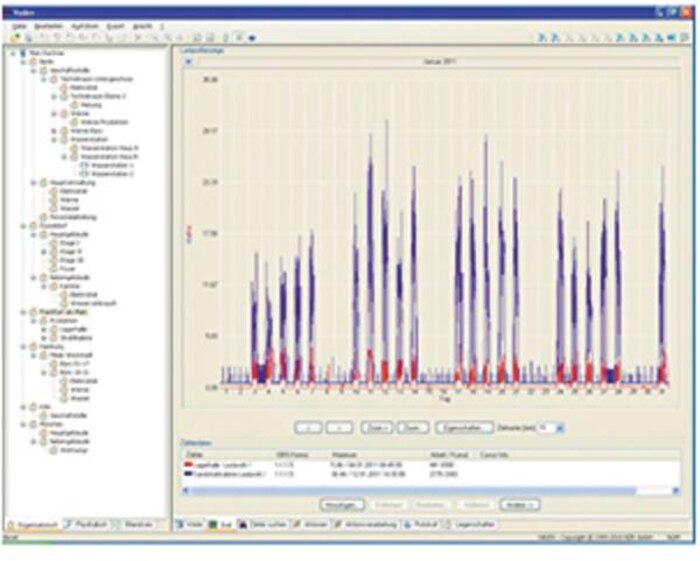Click right arrow of meter list scrollbar

click(x=675, y=490)
